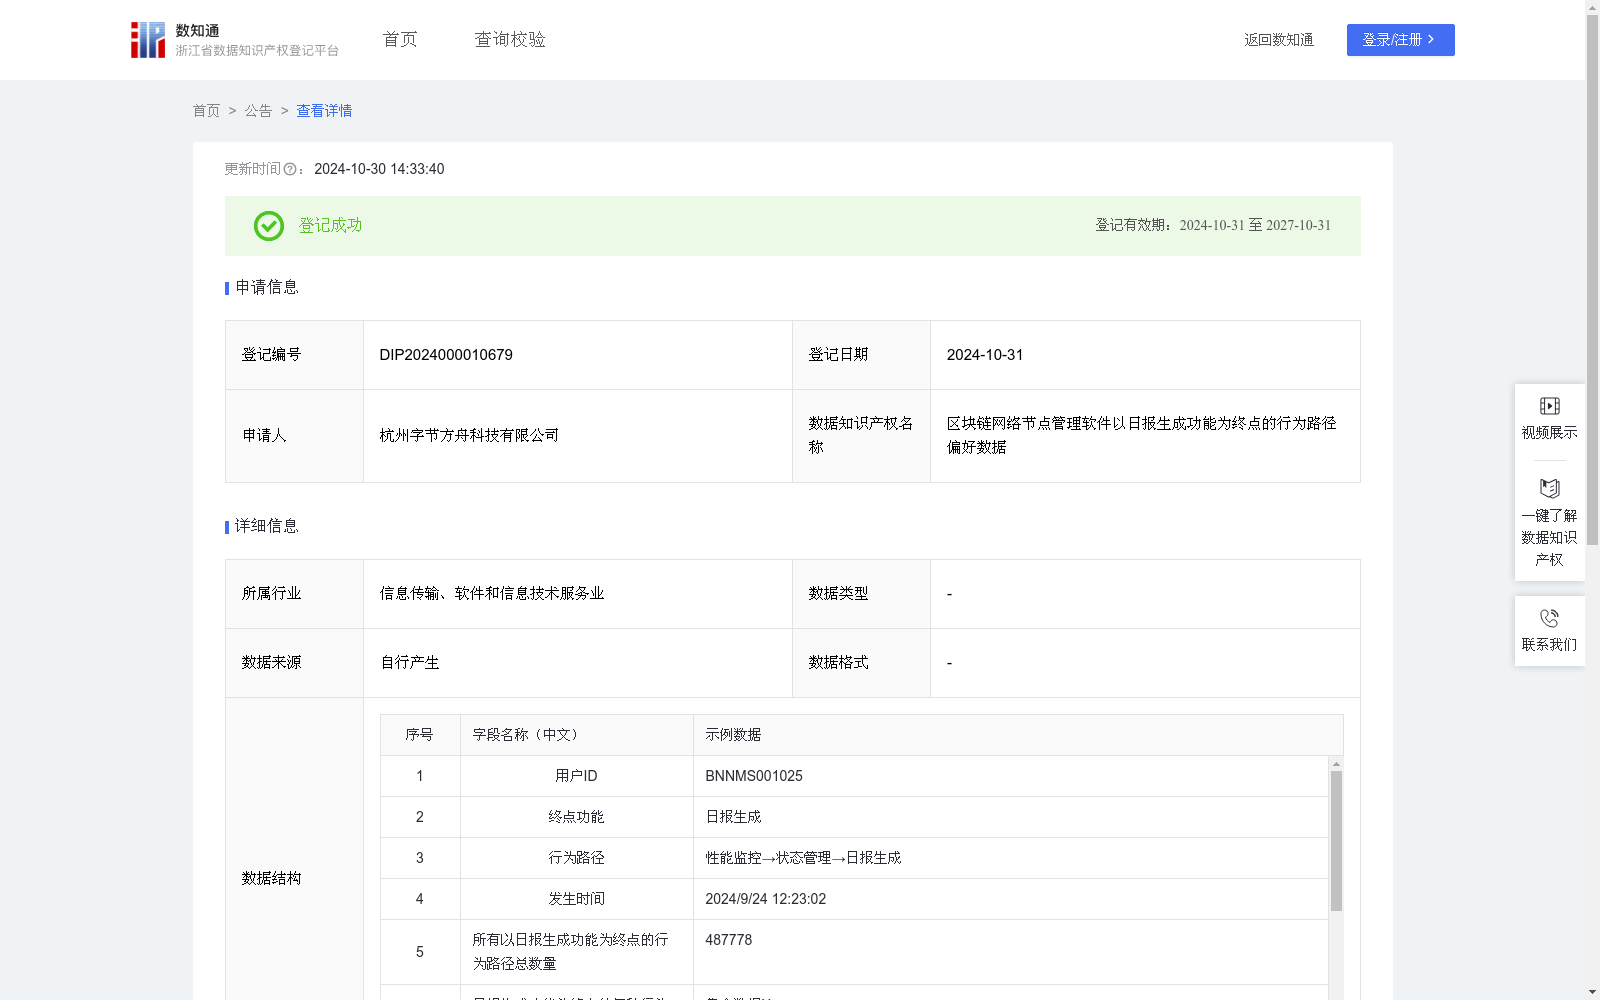Click the 行为路径 field name cell
The height and width of the screenshot is (1000, 1600).
[577, 858]
